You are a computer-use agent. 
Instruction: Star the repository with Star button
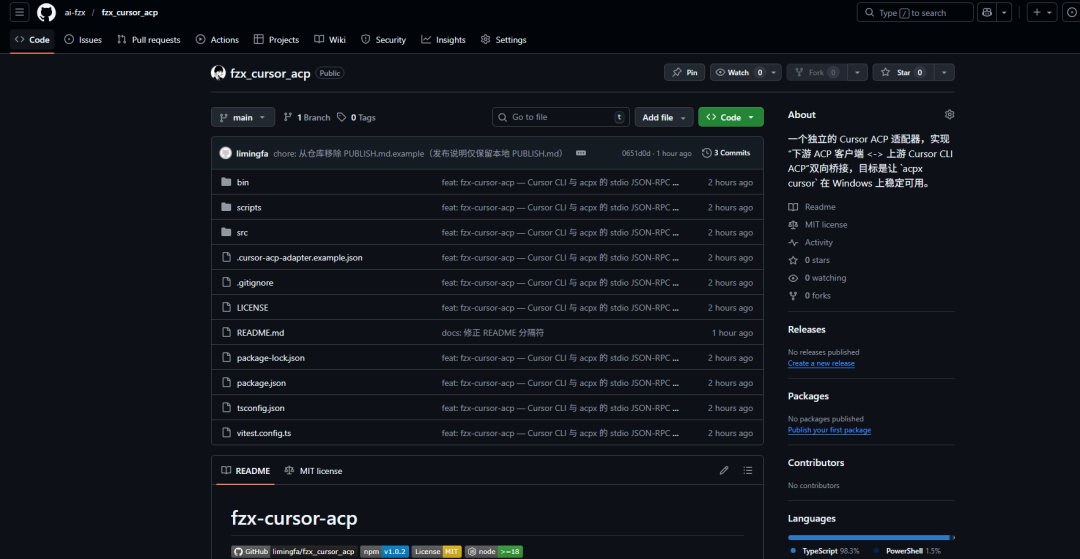click(904, 72)
